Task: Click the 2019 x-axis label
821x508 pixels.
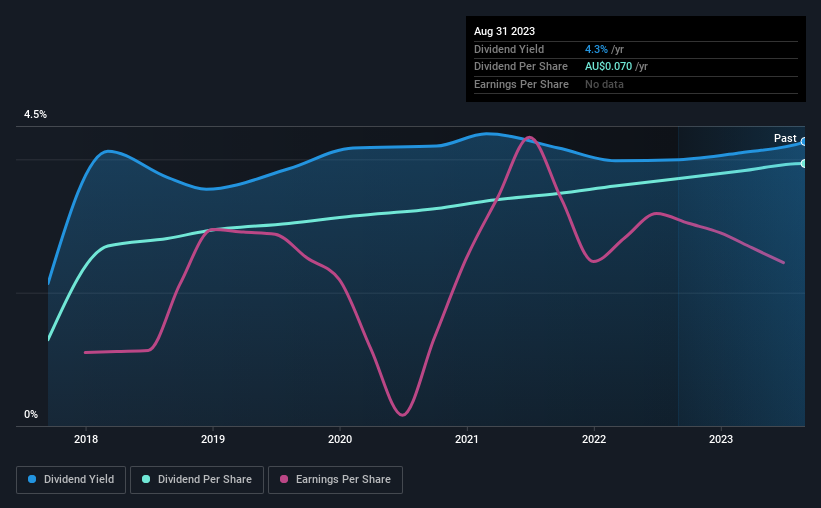Action: coord(213,439)
